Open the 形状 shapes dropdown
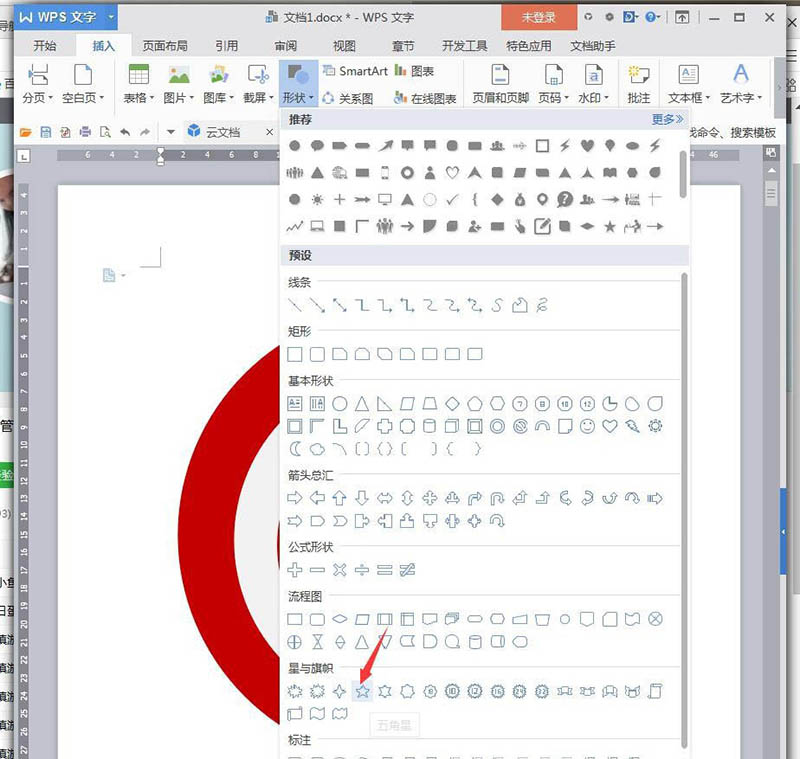This screenshot has height=759, width=800. 297,98
